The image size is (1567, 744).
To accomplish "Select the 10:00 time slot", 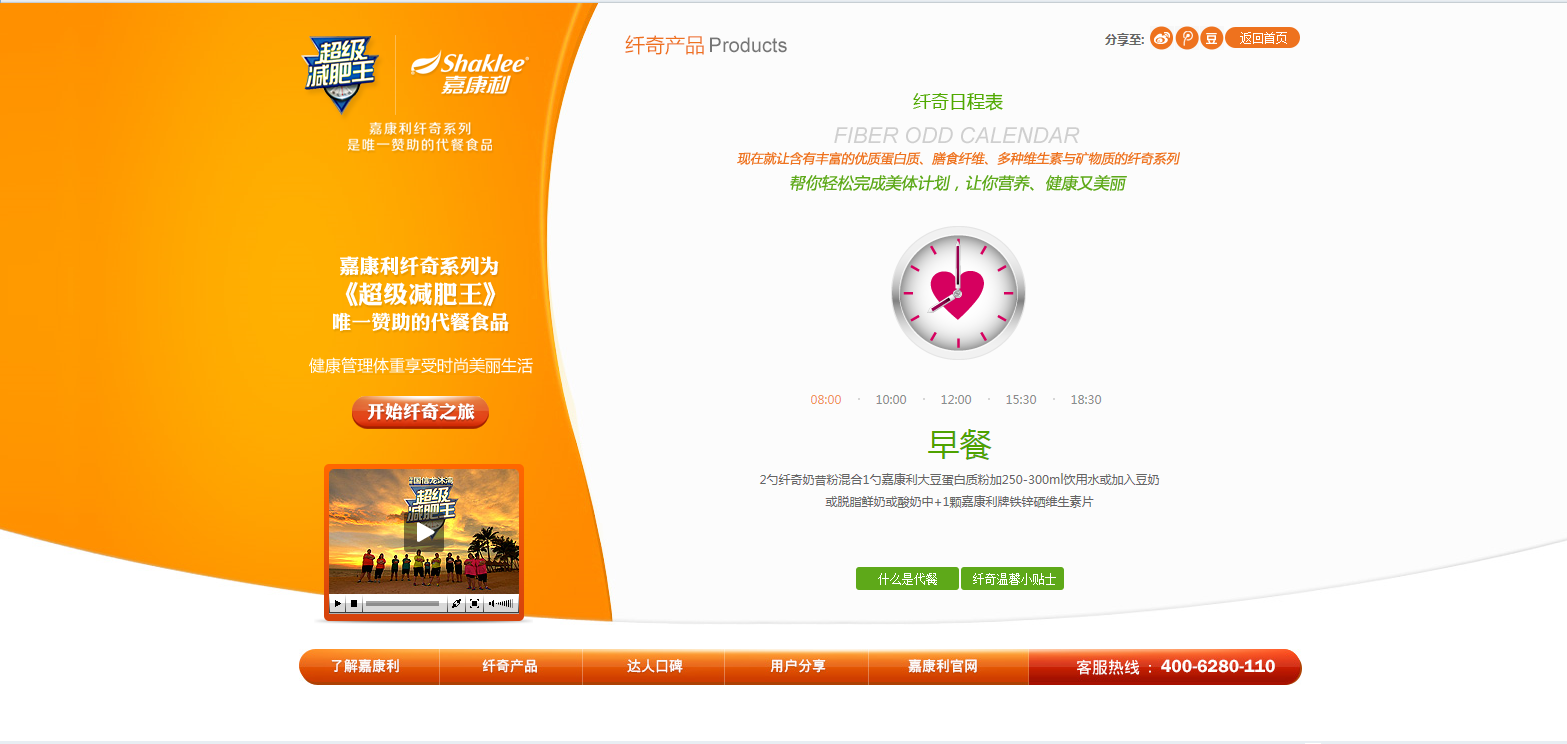I will pyautogui.click(x=891, y=400).
